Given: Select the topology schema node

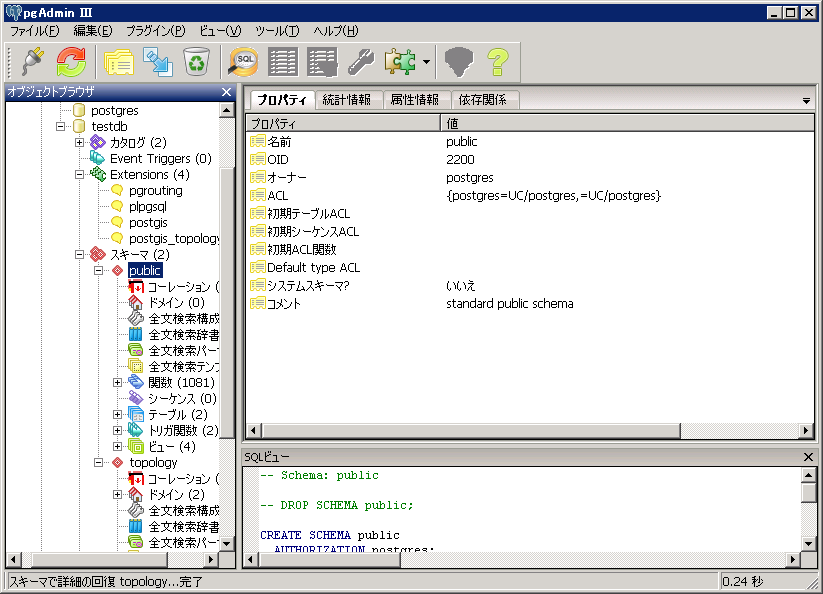Looking at the screenshot, I should pyautogui.click(x=153, y=462).
